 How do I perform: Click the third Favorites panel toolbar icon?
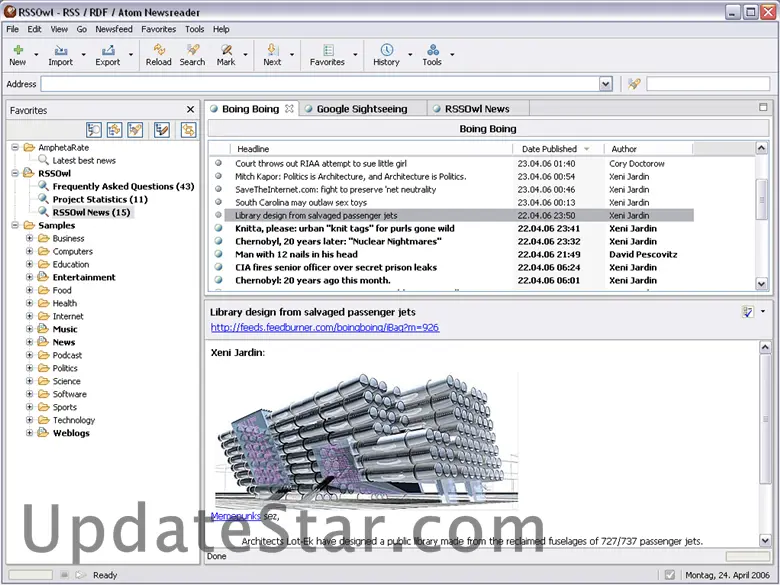click(135, 130)
